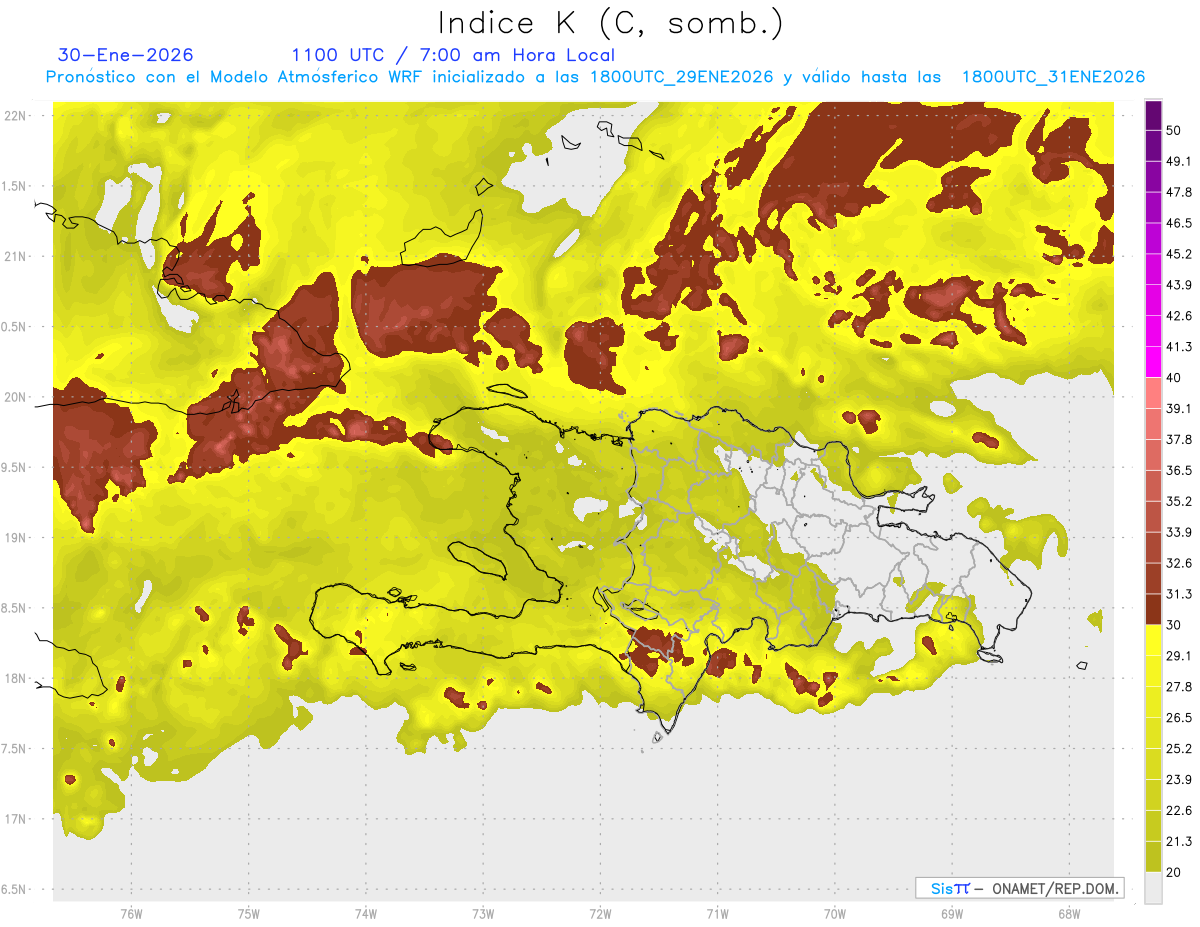1200x927 pixels.
Task: Click the '75W' longitude label
Action: click(249, 915)
